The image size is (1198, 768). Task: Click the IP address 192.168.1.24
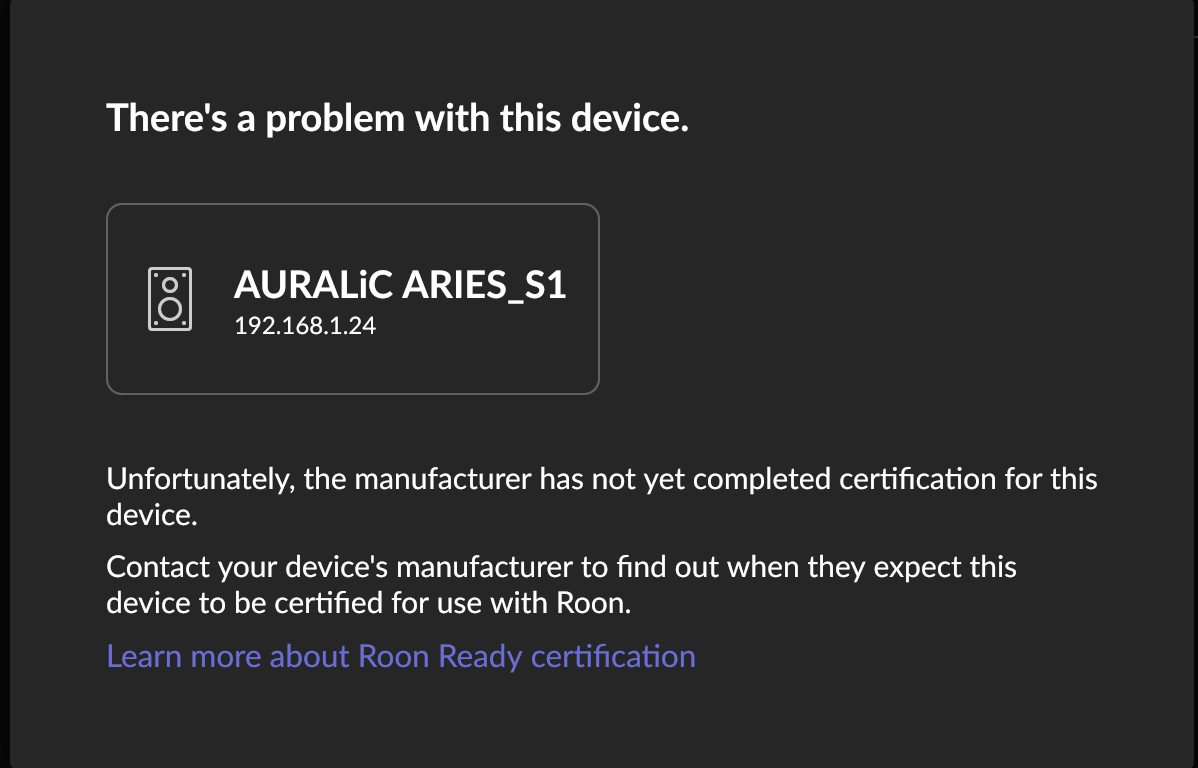point(304,326)
